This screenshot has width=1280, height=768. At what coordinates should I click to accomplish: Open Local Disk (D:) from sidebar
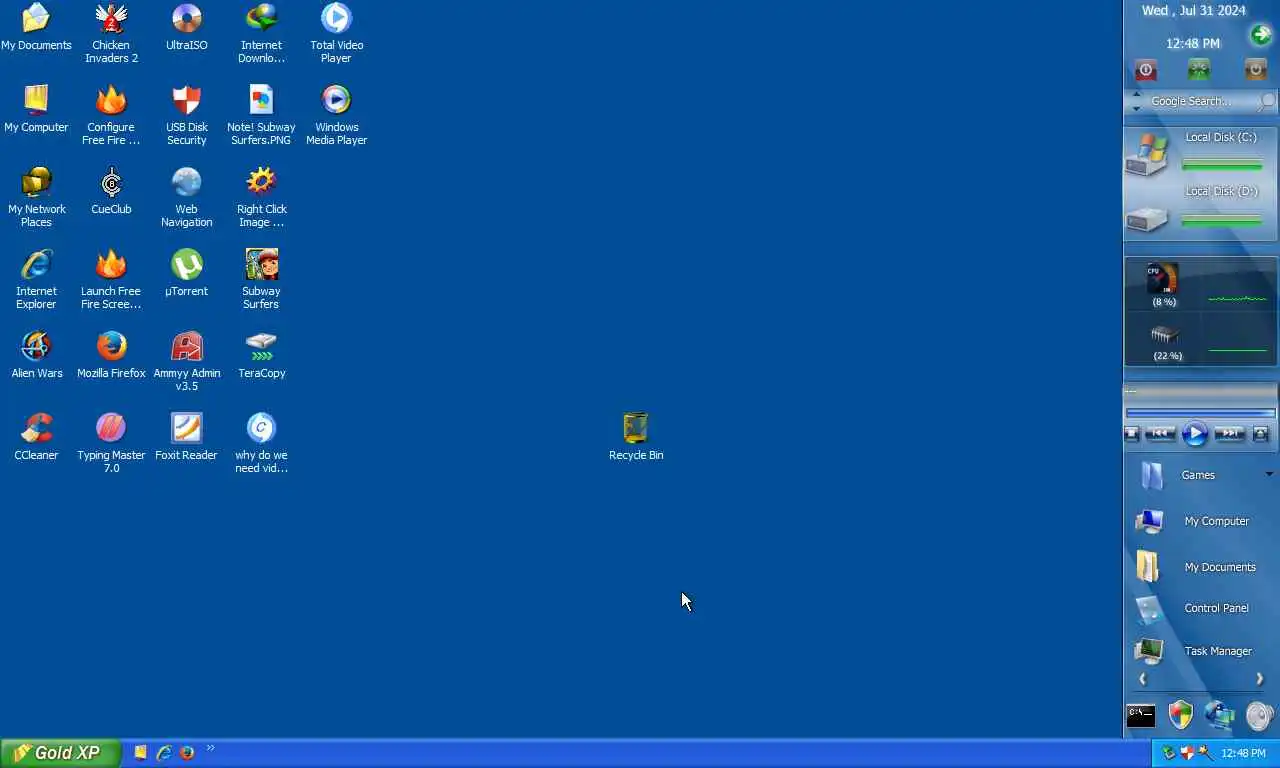tap(1200, 210)
